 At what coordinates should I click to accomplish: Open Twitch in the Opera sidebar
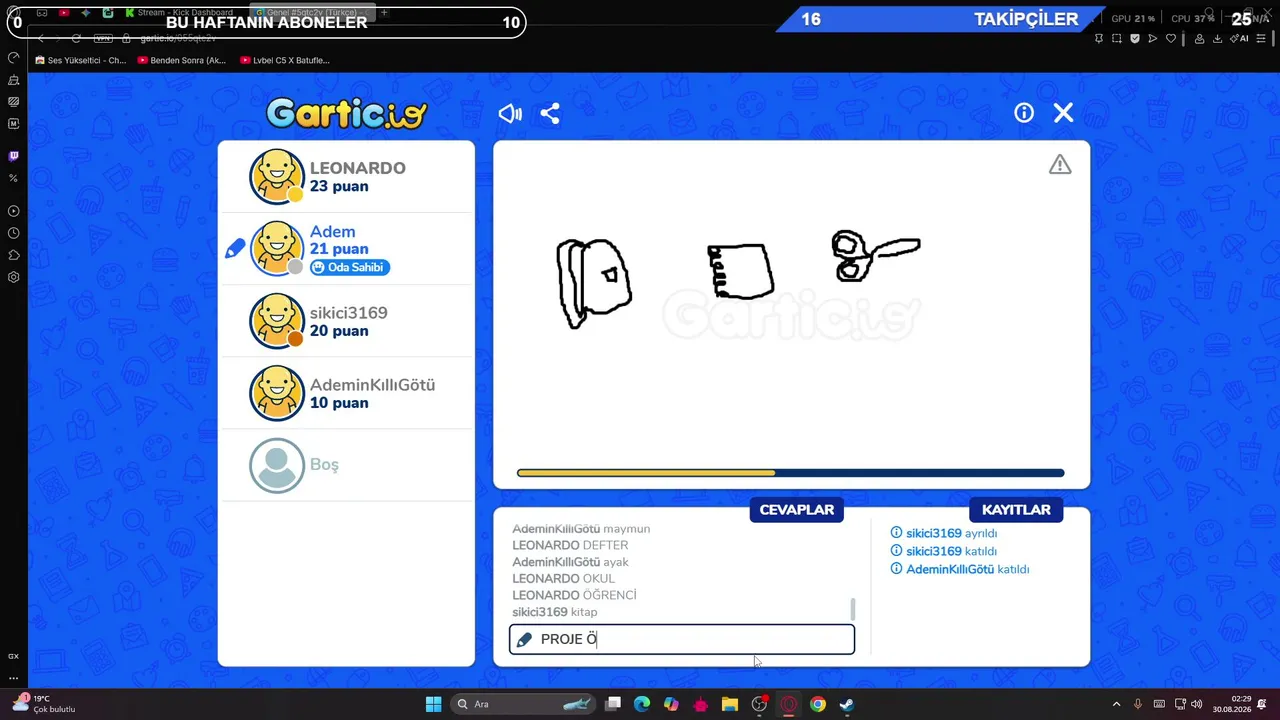click(x=13, y=156)
